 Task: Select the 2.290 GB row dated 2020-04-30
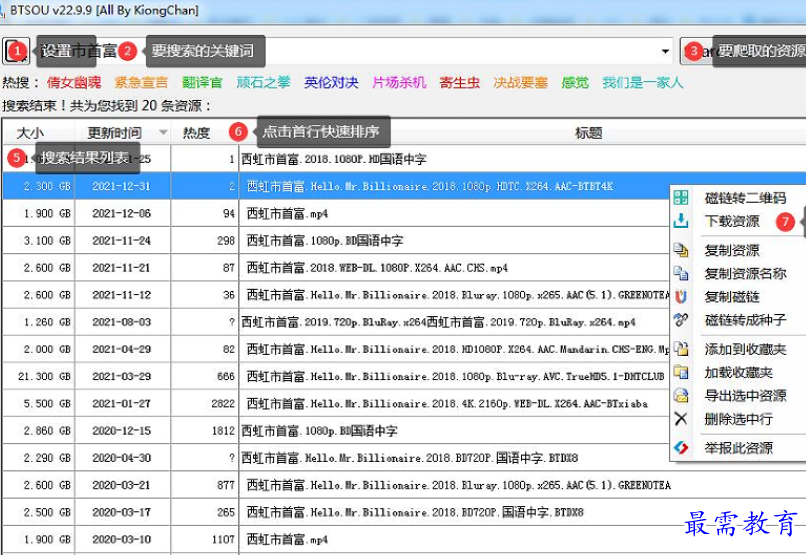point(404,458)
